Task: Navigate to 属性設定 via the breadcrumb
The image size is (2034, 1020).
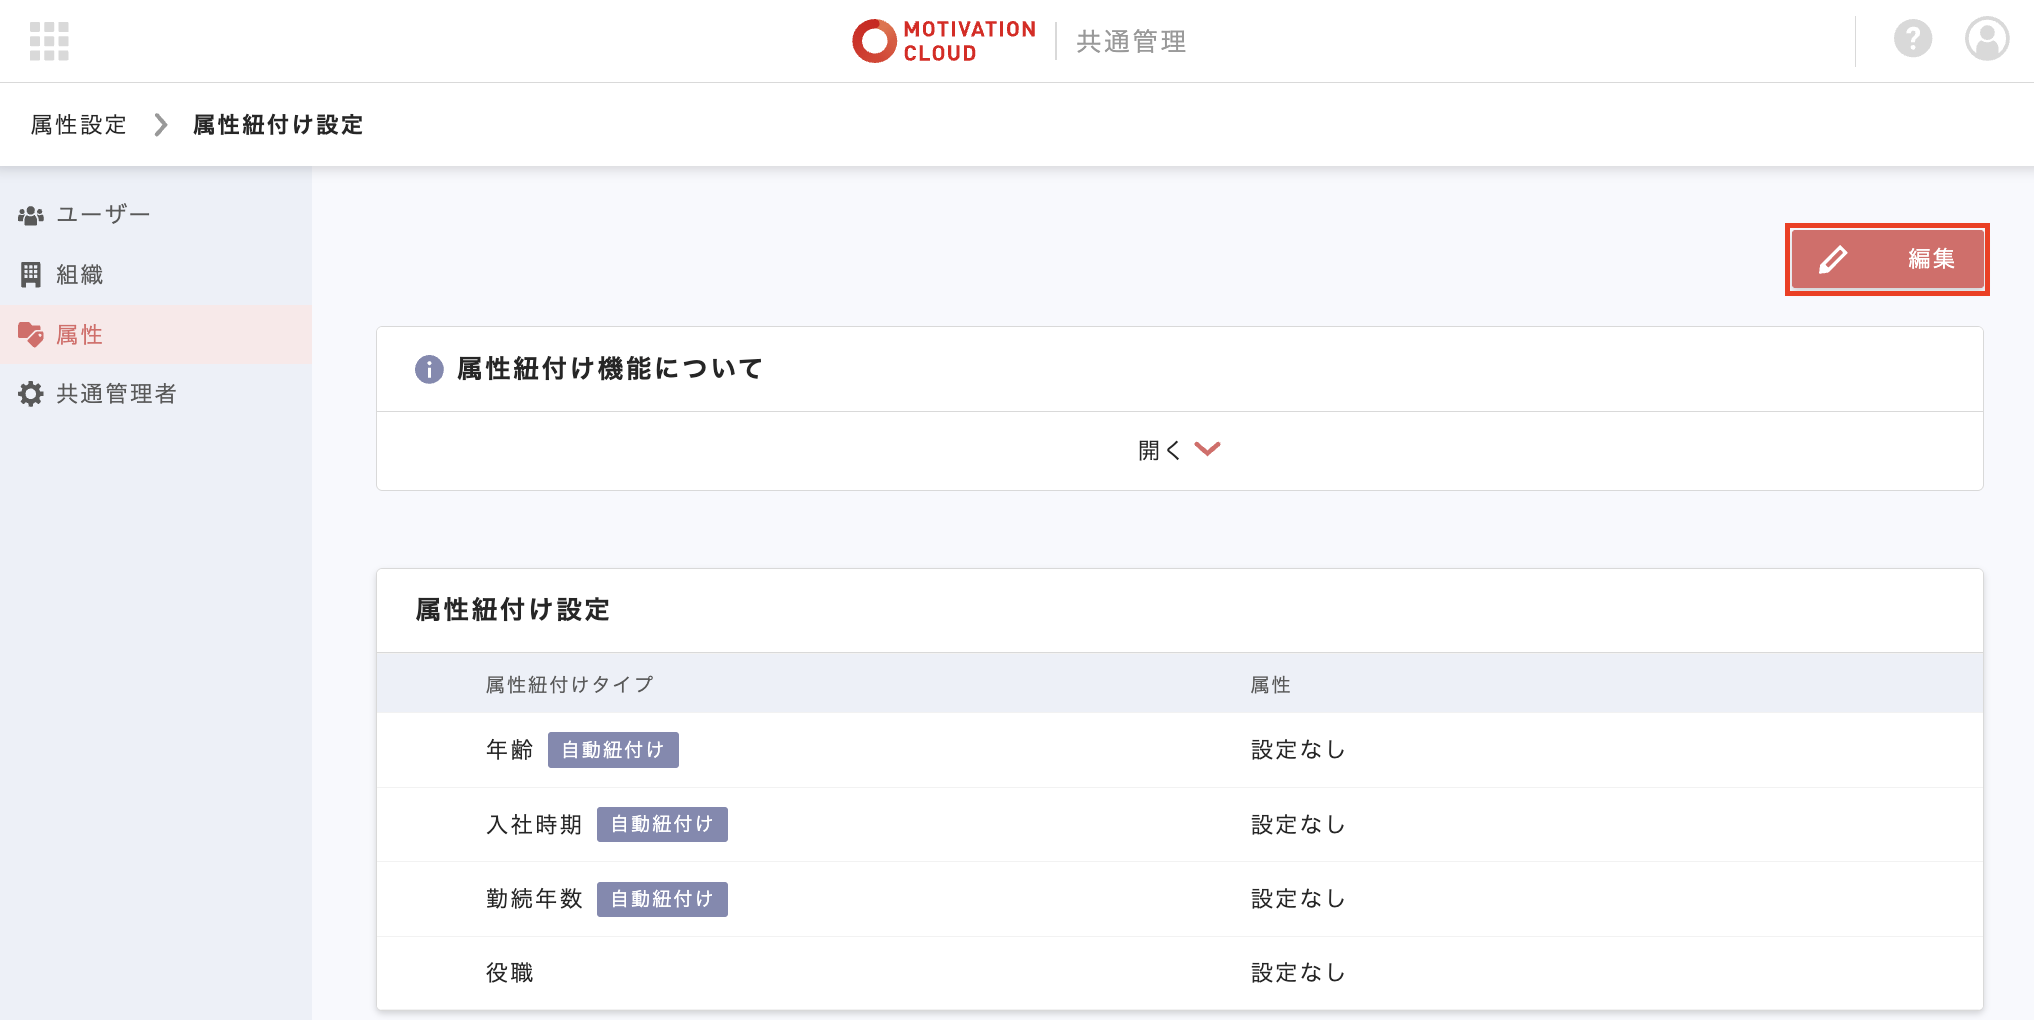Action: tap(77, 124)
